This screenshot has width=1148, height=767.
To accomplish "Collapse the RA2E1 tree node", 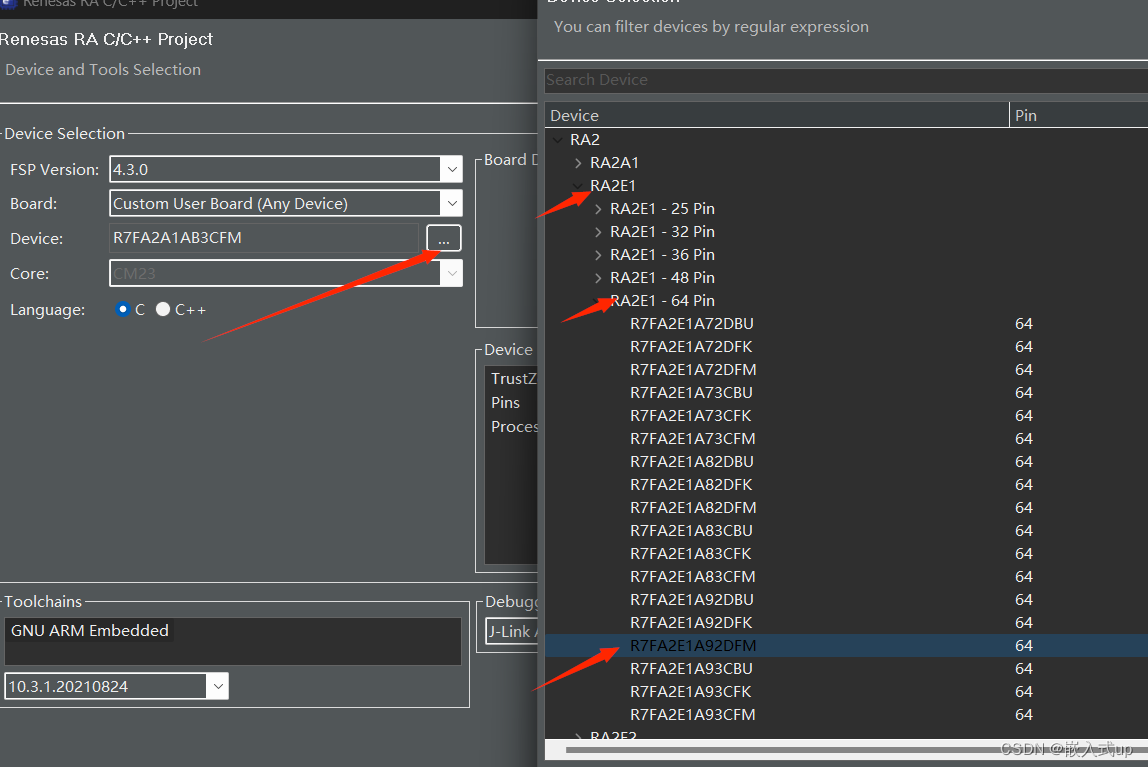I will (578, 185).
